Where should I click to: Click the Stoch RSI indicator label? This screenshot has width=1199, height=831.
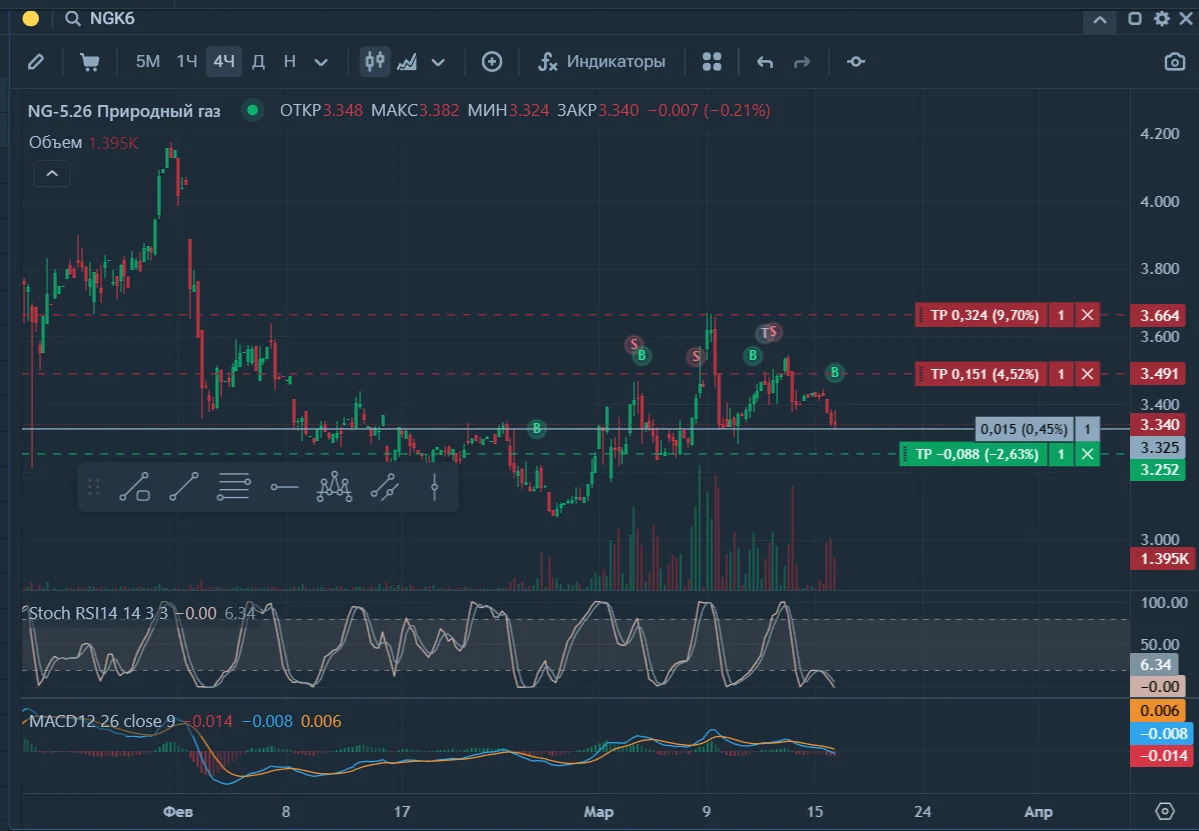98,613
